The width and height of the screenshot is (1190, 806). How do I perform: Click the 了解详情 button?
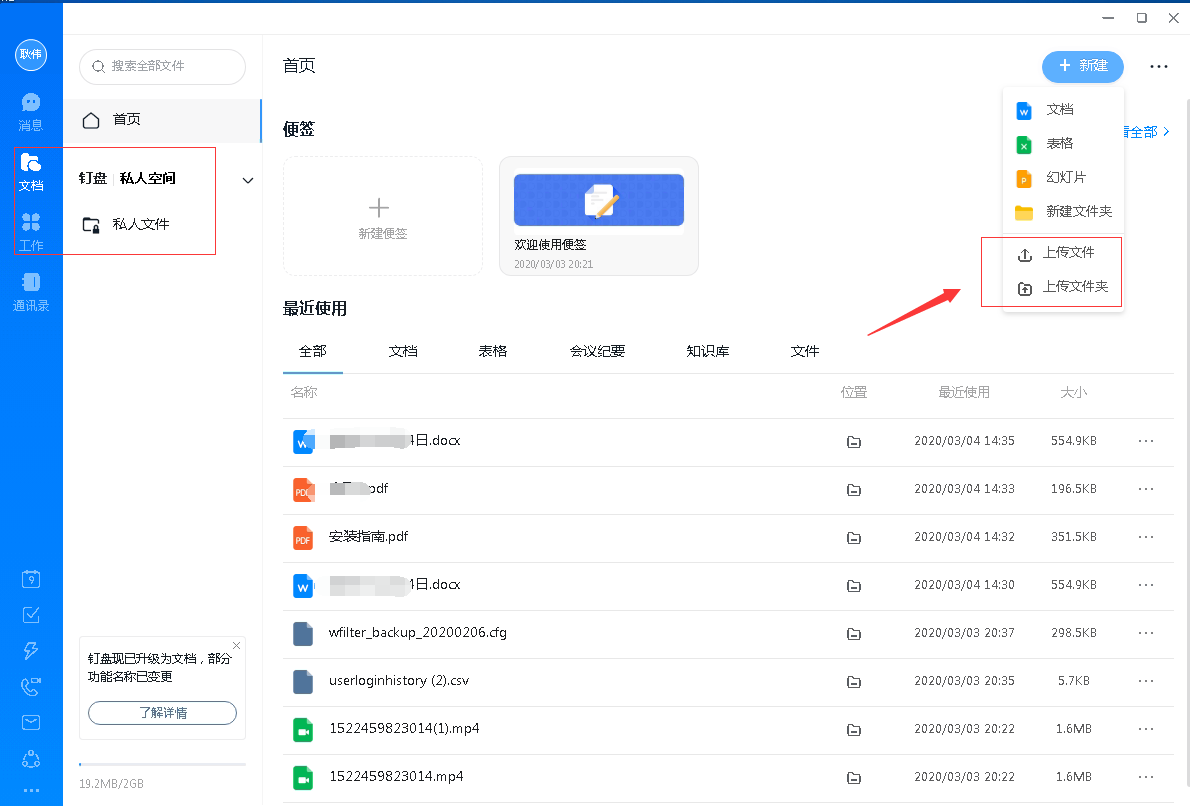(162, 713)
